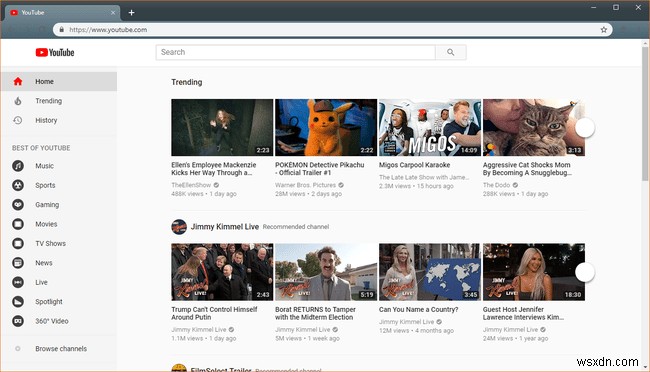Viewport: 650px width, 372px height.
Task: Open Gaming in Best of YouTube
Action: click(59, 204)
